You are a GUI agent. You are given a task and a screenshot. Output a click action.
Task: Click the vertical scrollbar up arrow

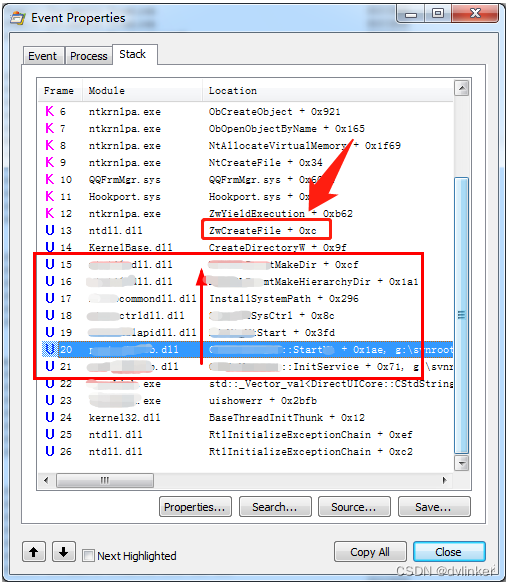(x=462, y=88)
